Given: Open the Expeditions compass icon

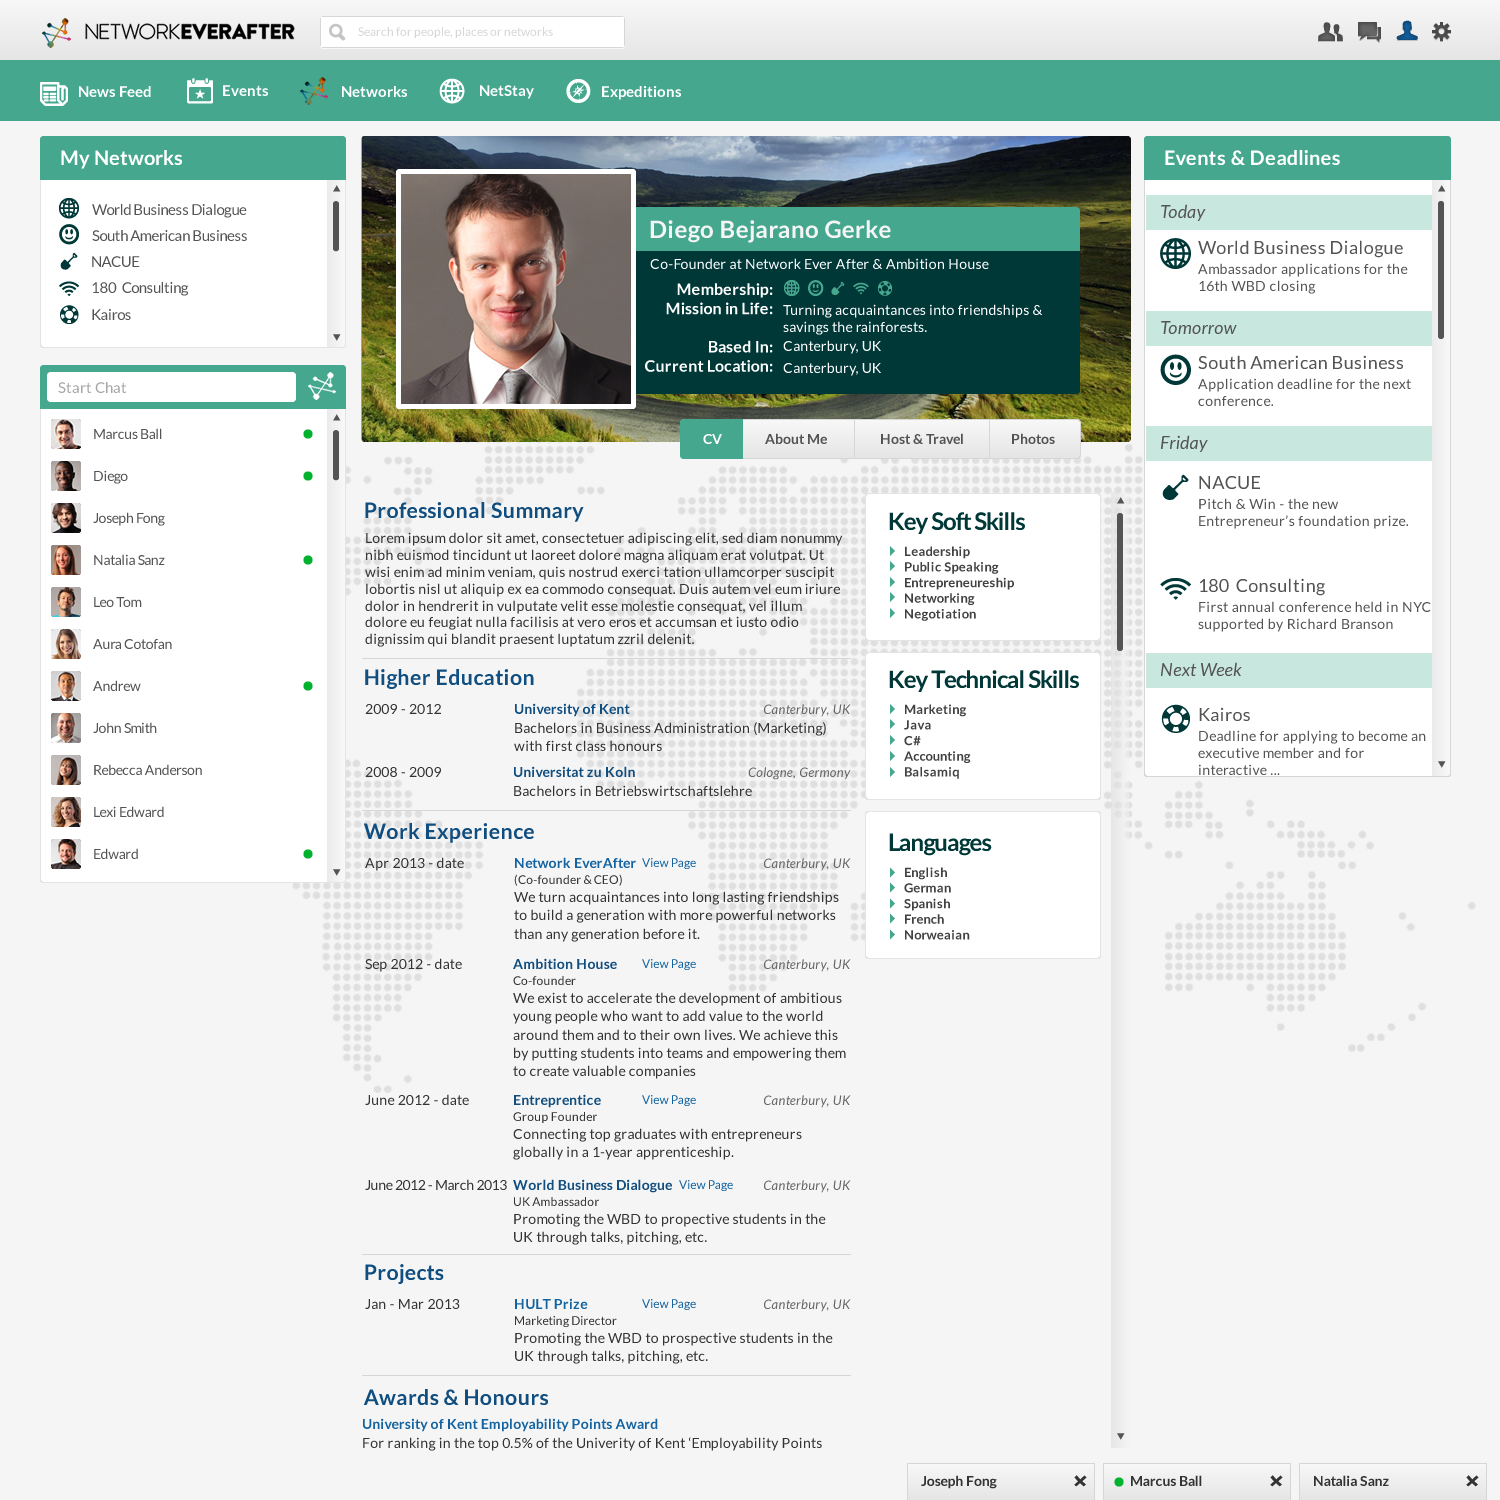Looking at the screenshot, I should tap(578, 91).
